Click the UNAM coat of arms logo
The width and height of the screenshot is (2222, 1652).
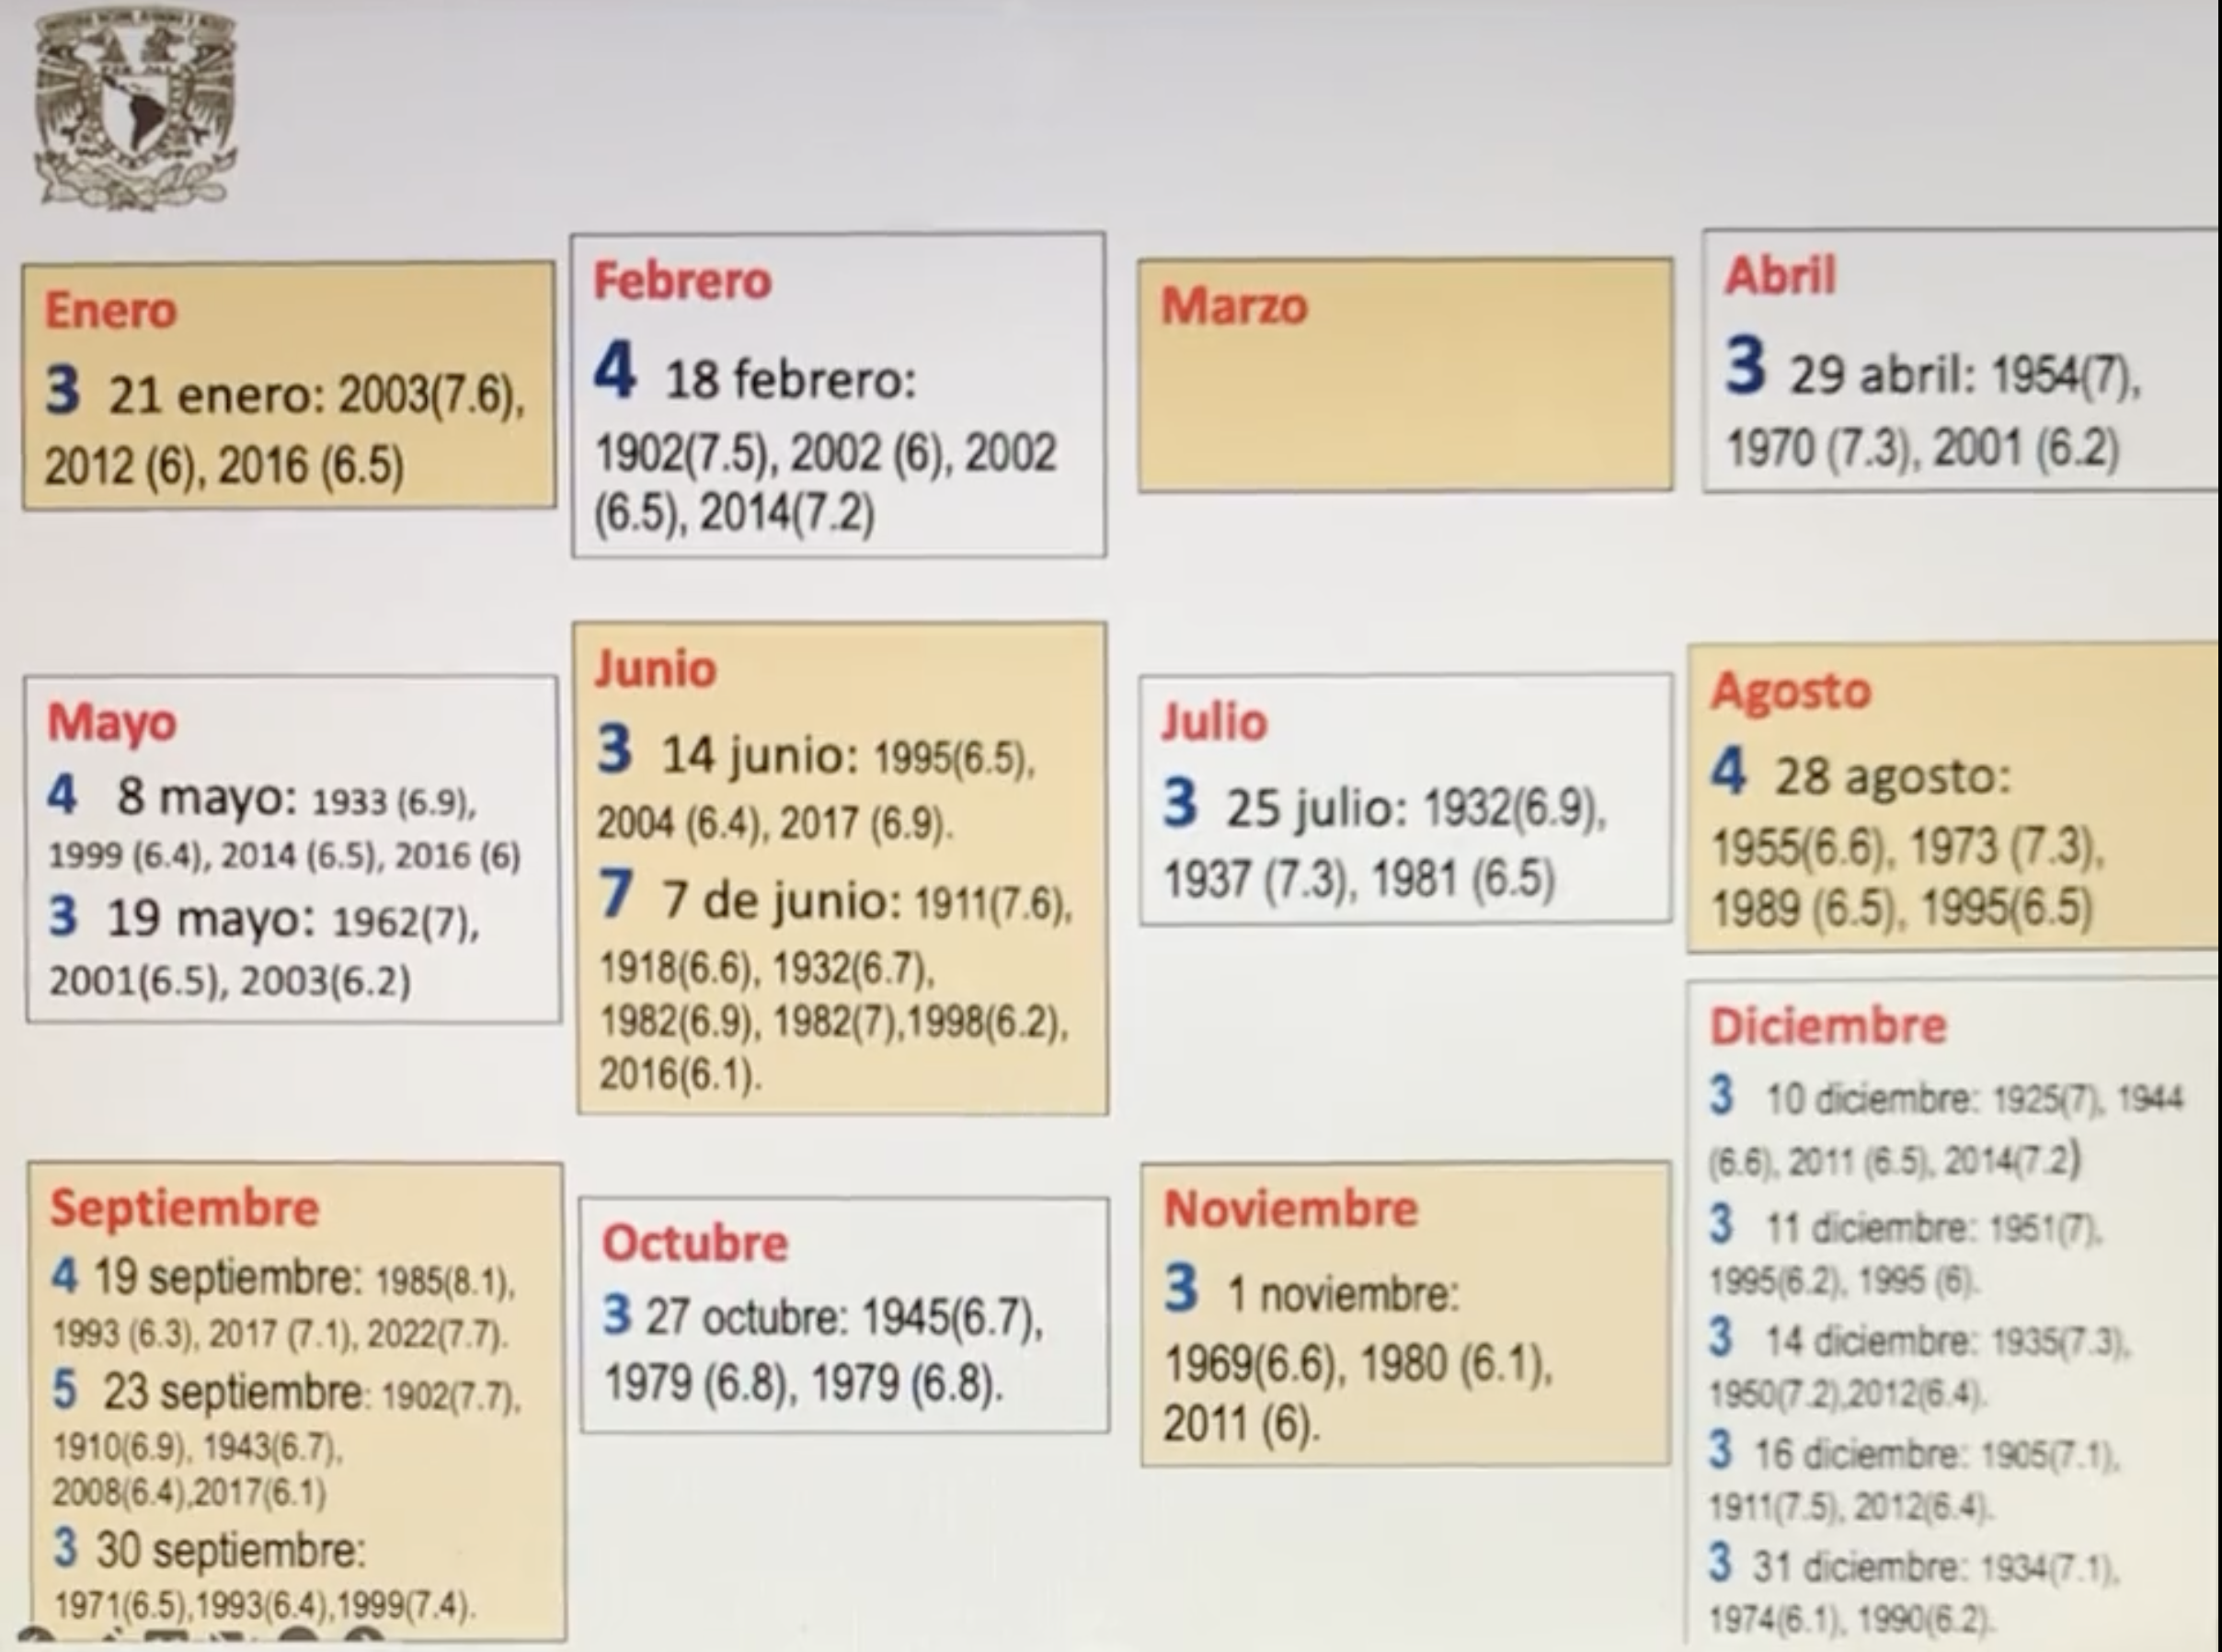coord(135,108)
